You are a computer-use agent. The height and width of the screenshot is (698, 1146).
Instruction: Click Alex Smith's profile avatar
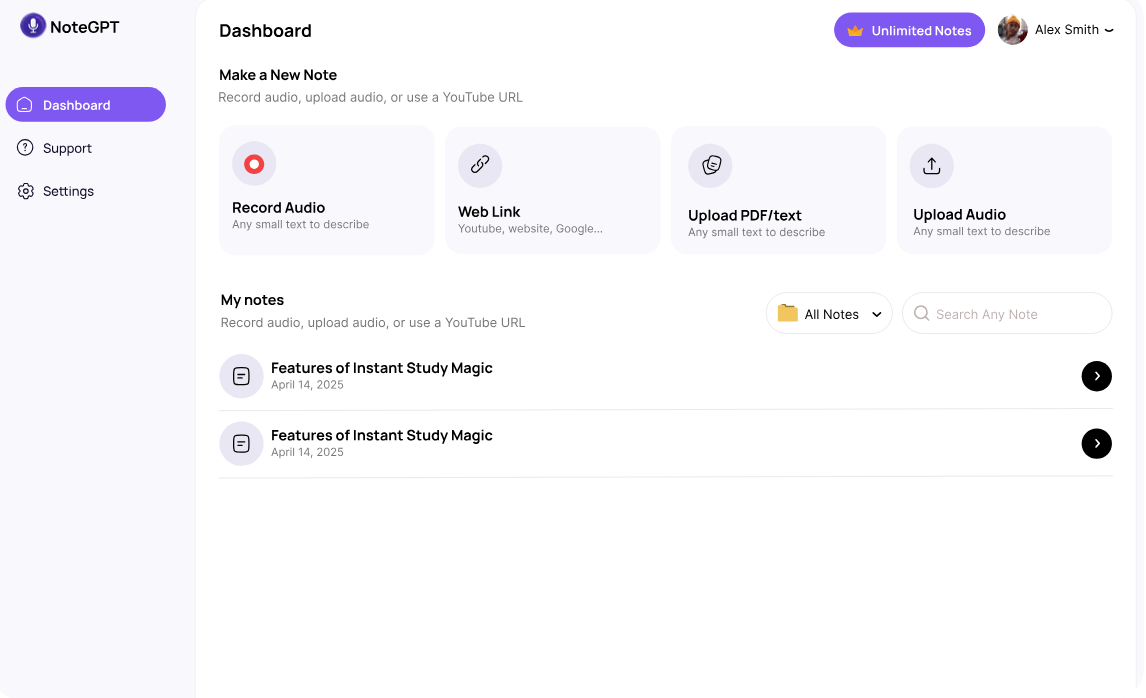[1012, 29]
